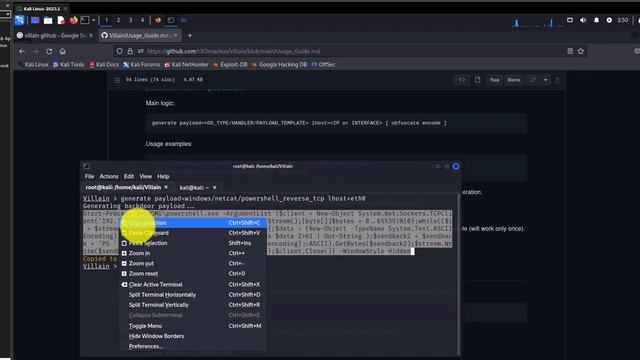Image resolution: width=640 pixels, height=360 pixels.
Task: Select Hide Window Borders in the context menu
Action: pos(192,336)
